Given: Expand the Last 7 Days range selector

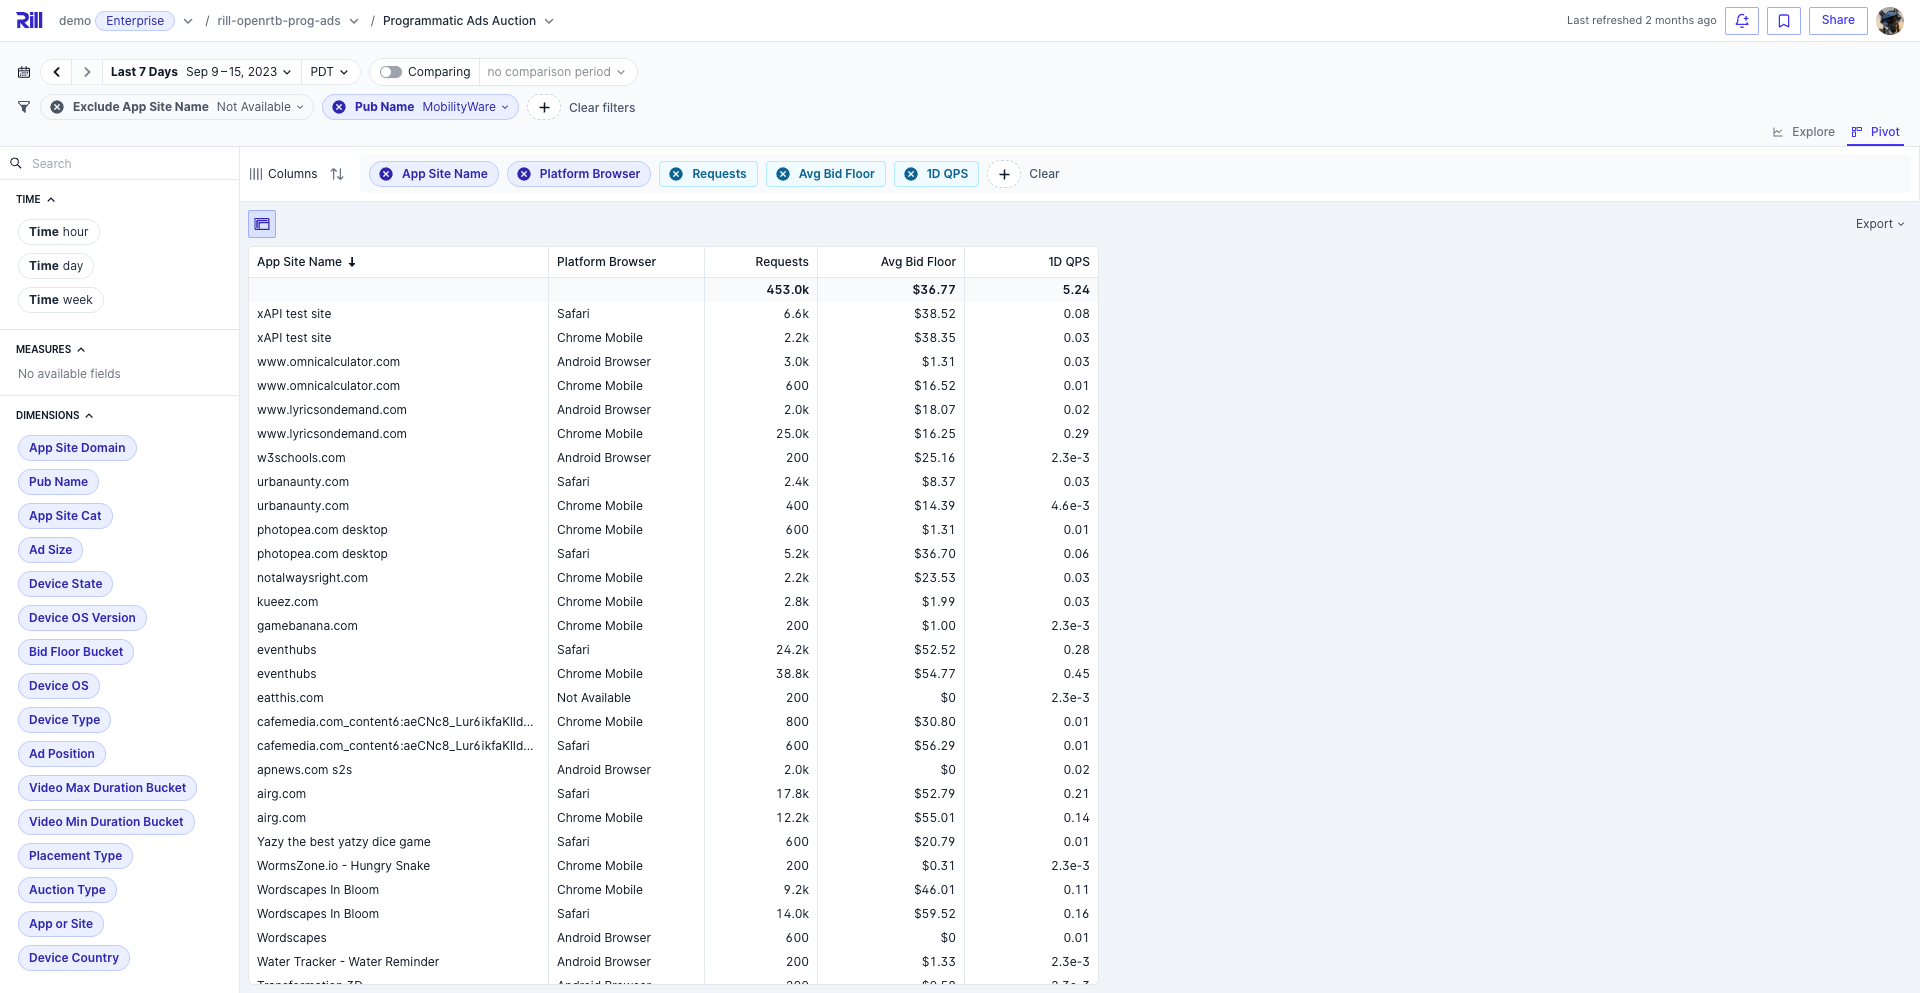Looking at the screenshot, I should (x=200, y=72).
